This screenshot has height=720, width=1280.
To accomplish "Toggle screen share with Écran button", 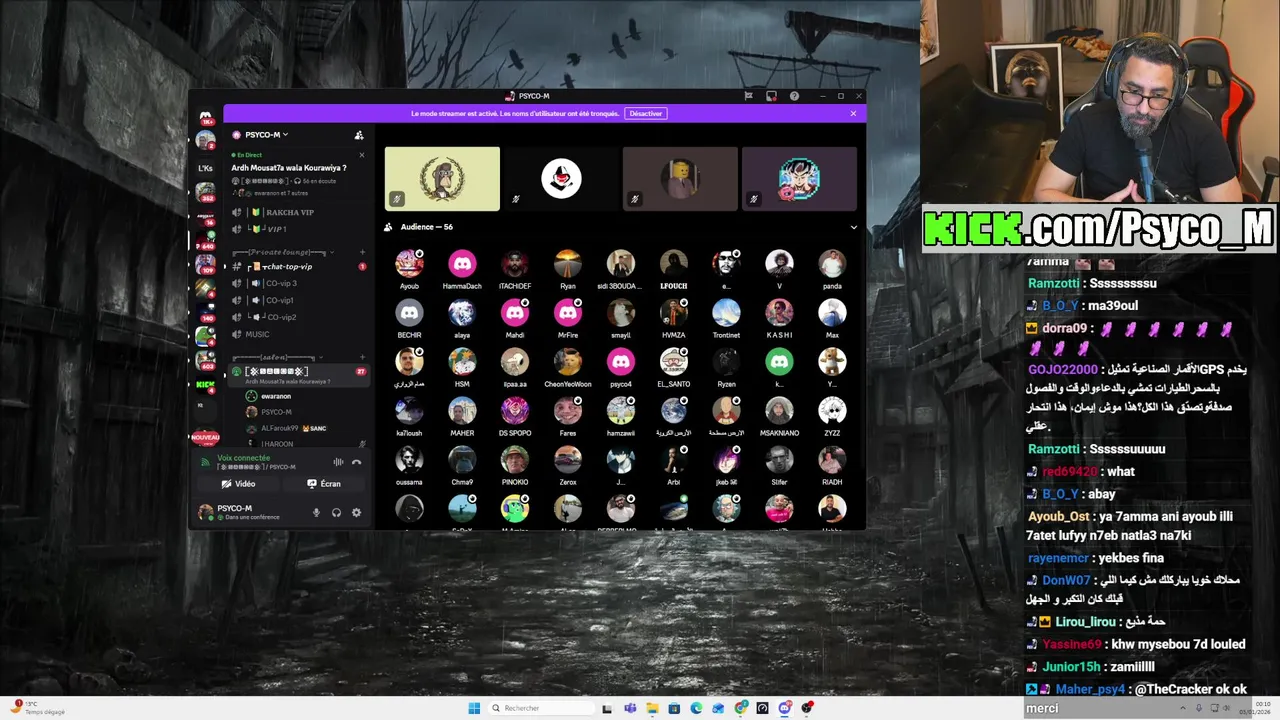I will click(324, 484).
